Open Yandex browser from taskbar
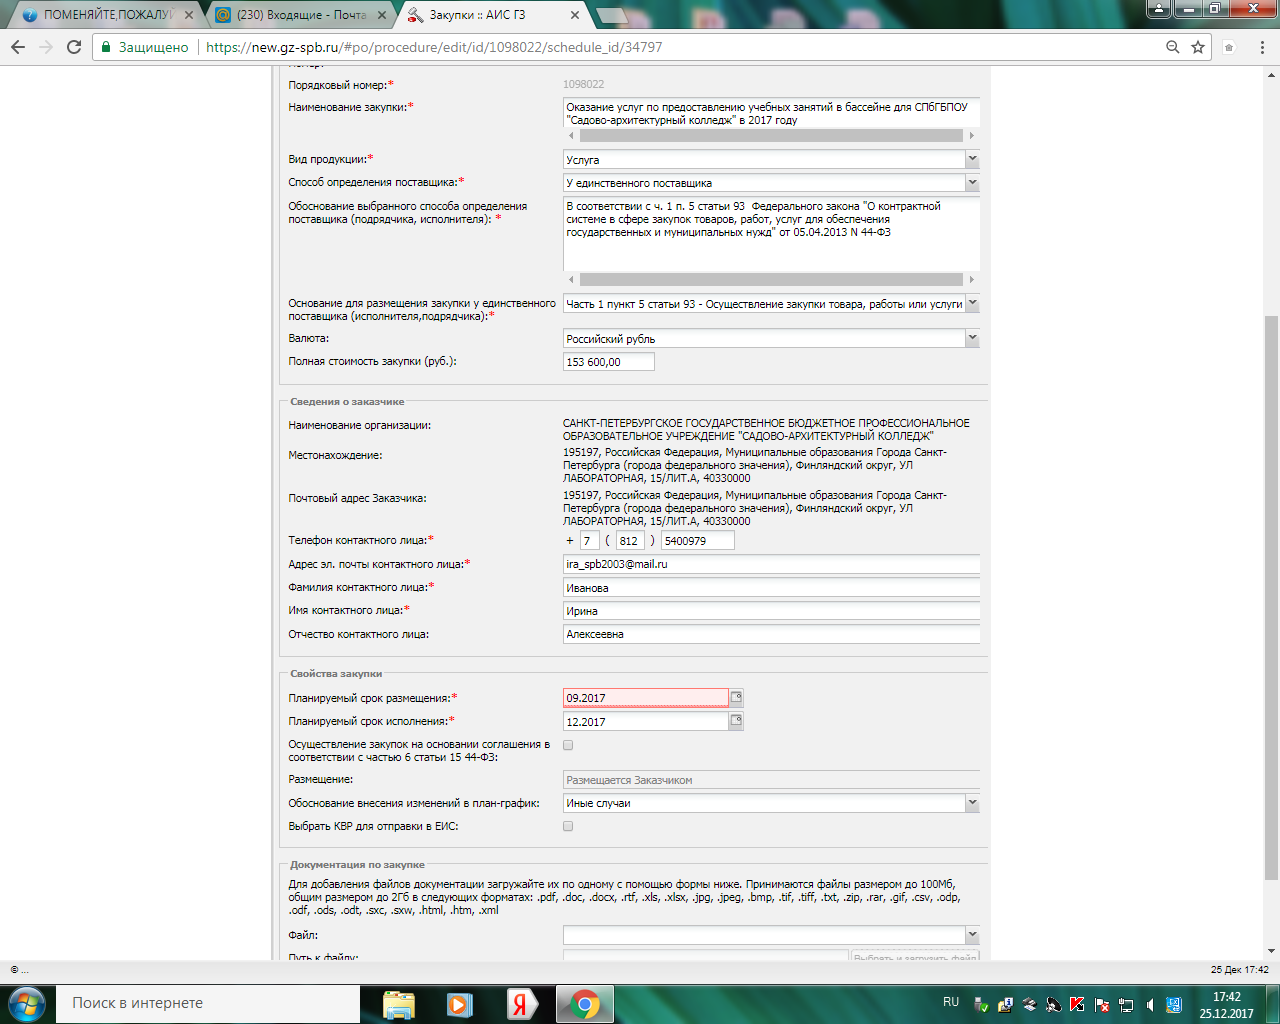The height and width of the screenshot is (1024, 1280). pos(520,1004)
